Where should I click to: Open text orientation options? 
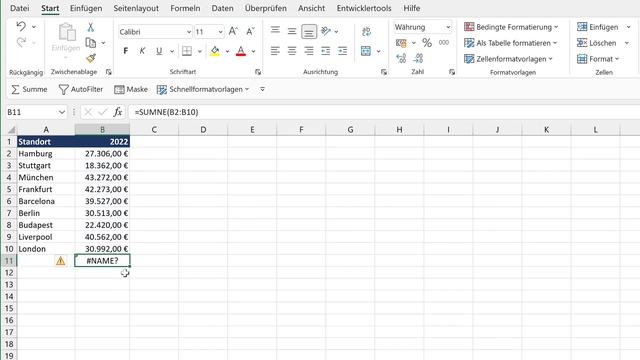point(326,31)
